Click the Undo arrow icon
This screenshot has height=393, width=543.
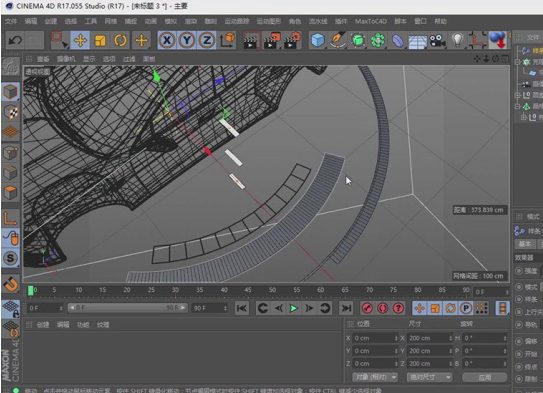15,40
